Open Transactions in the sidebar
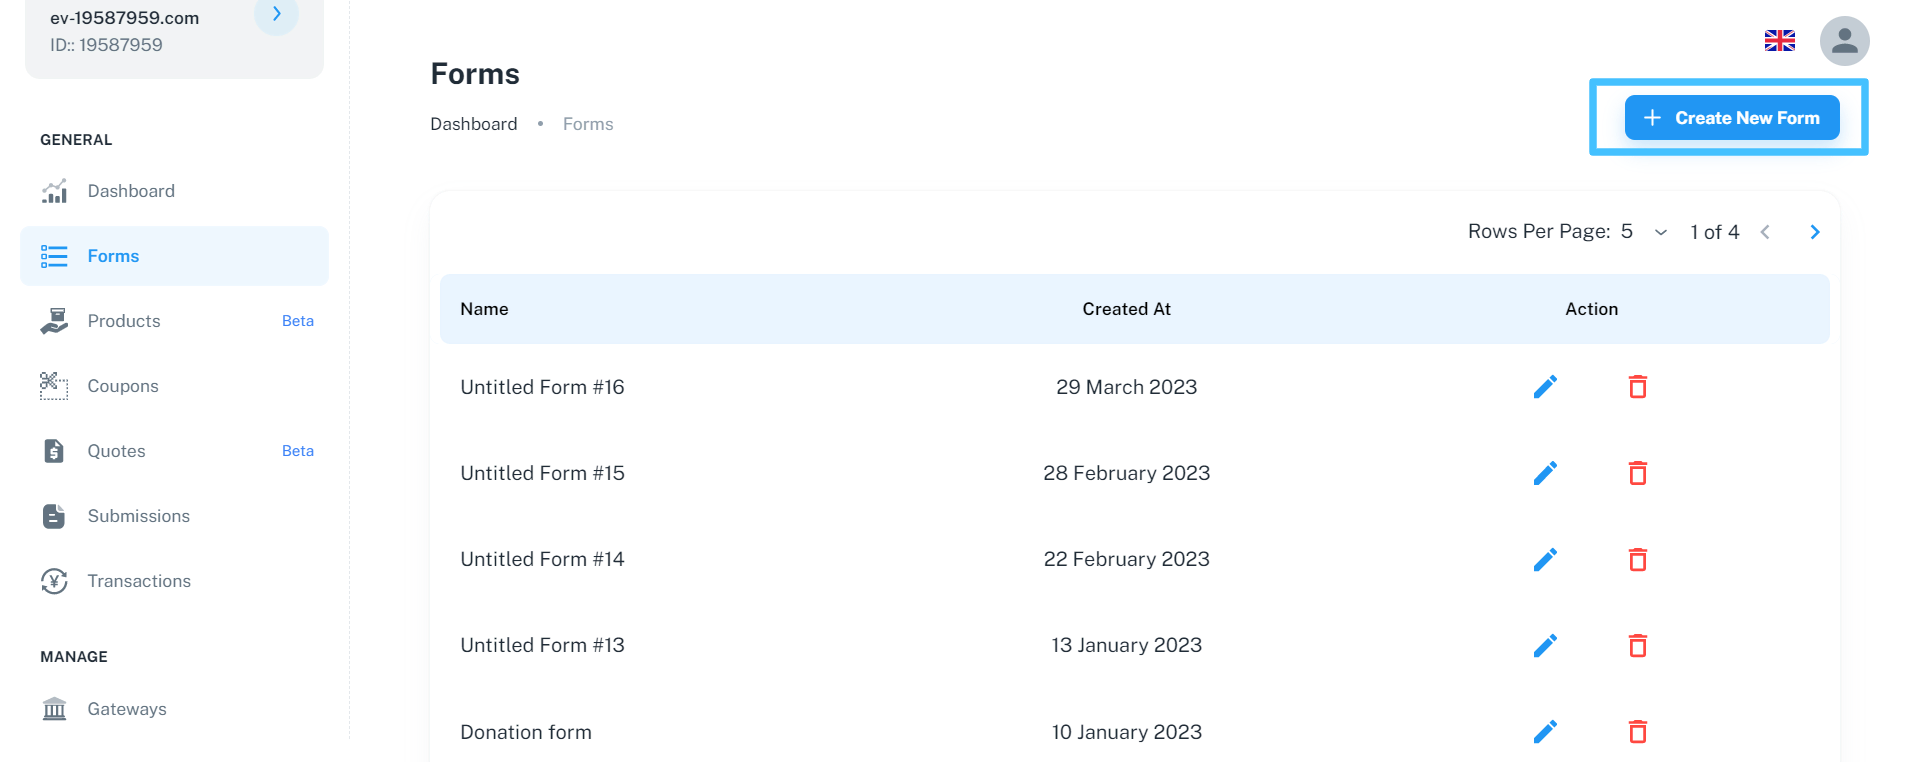1918x762 pixels. 174,581
